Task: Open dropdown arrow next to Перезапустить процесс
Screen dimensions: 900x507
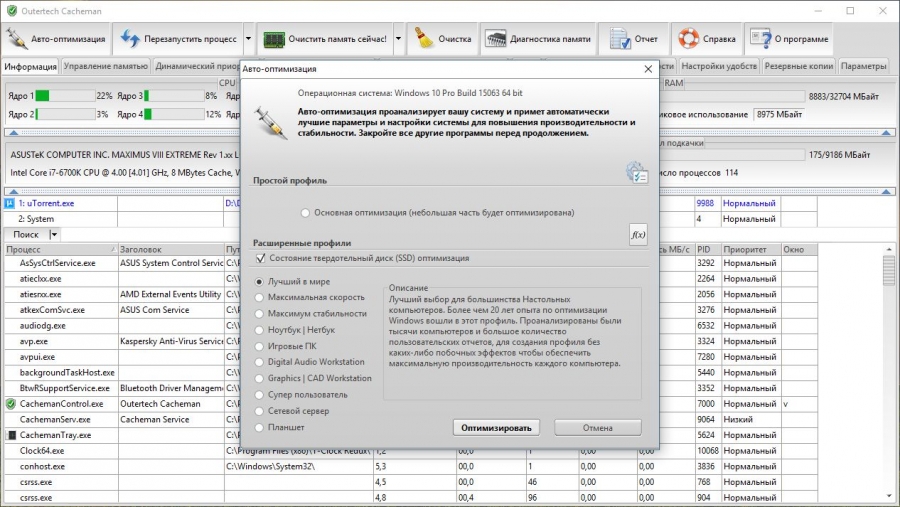Action: 249,39
